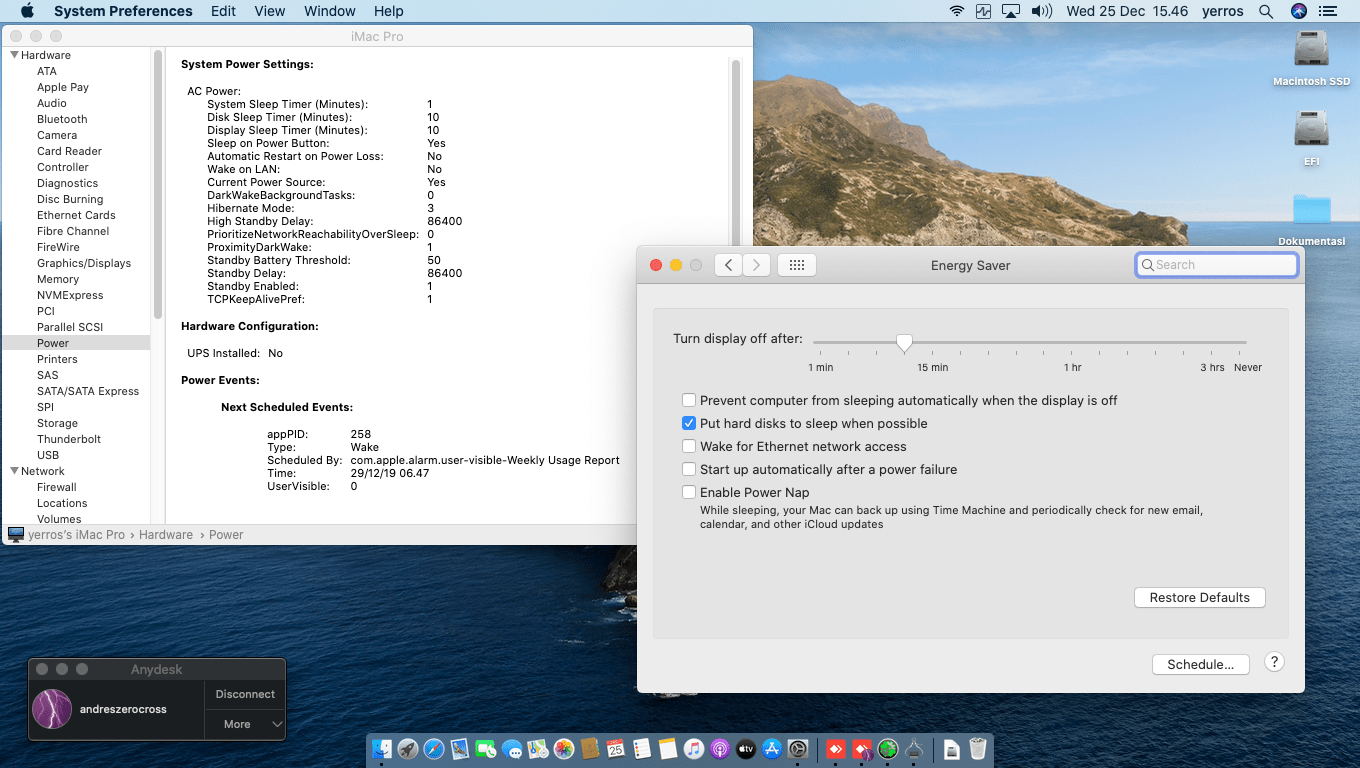
Task: Launch Launchpad rocket icon in the Dock
Action: pyautogui.click(x=407, y=748)
